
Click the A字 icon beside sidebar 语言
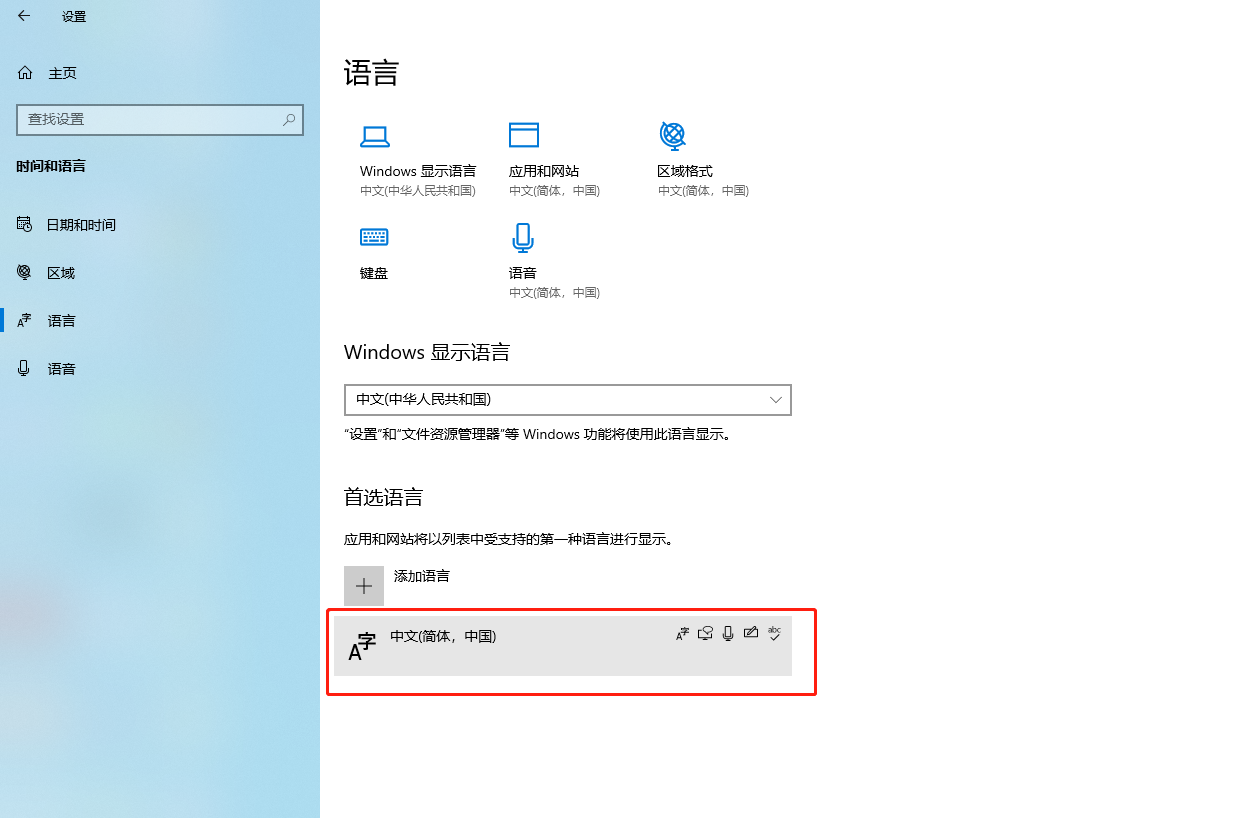tap(25, 321)
